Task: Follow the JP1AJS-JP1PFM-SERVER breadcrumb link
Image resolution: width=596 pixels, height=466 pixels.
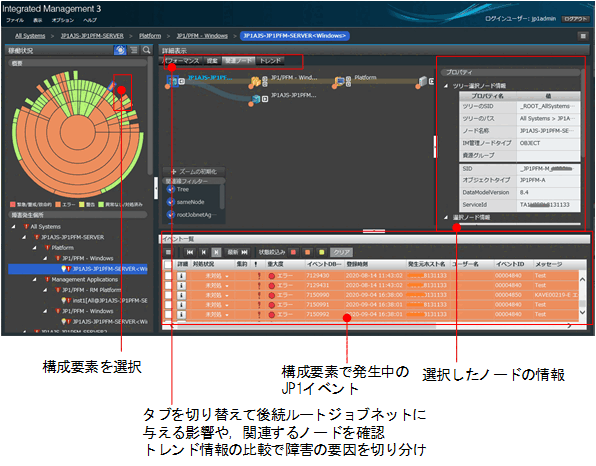Action: click(92, 36)
